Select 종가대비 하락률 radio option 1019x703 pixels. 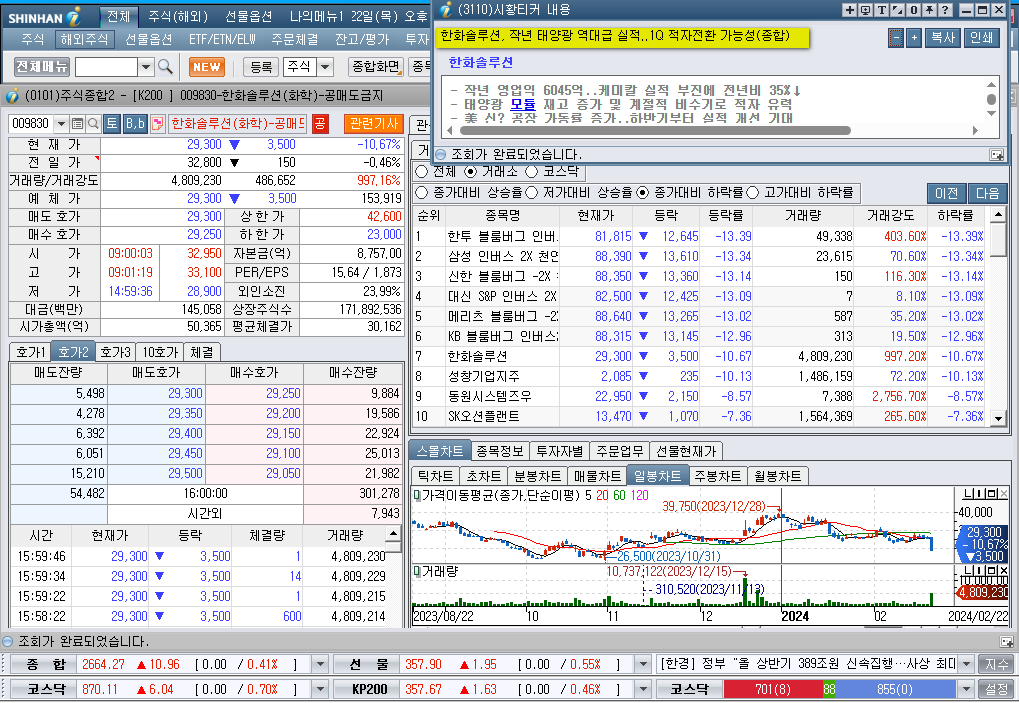pyautogui.click(x=643, y=192)
